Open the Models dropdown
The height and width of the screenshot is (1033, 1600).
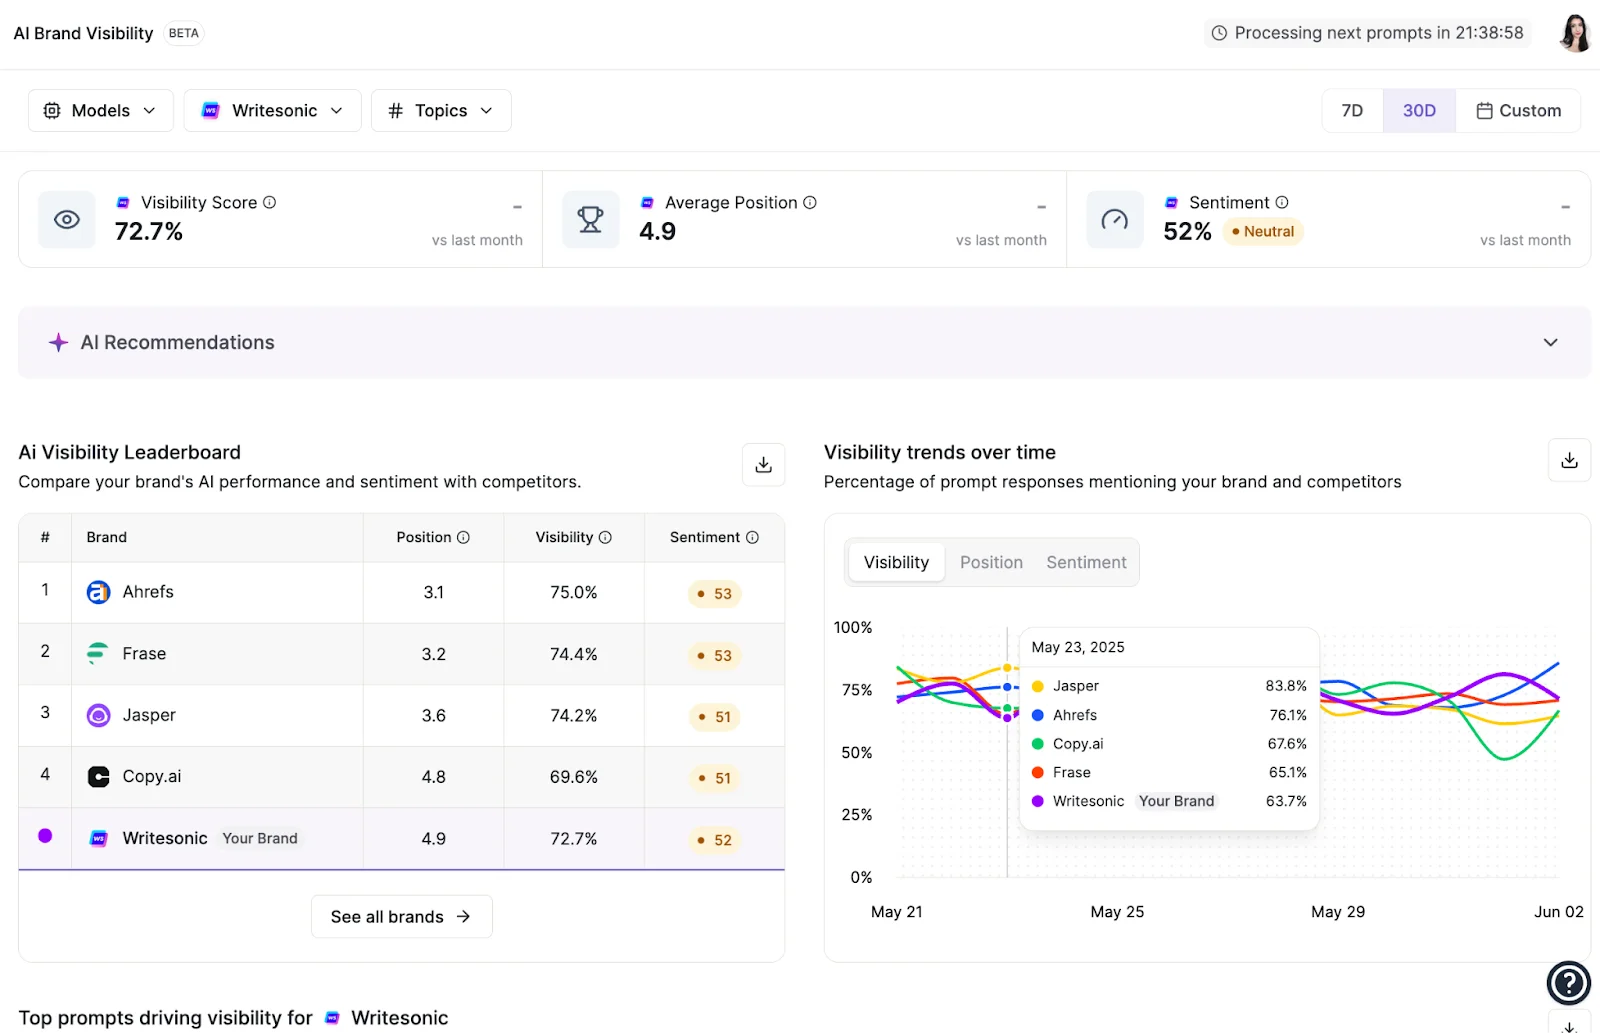point(100,110)
